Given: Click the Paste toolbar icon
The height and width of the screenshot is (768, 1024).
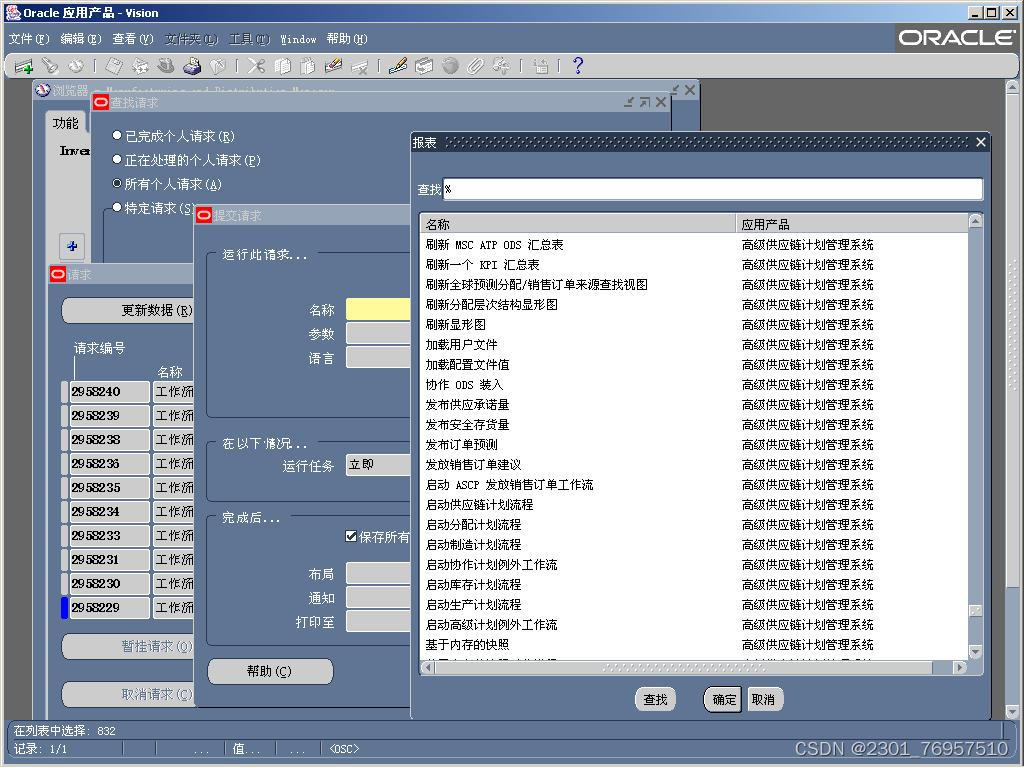Looking at the screenshot, I should (308, 66).
